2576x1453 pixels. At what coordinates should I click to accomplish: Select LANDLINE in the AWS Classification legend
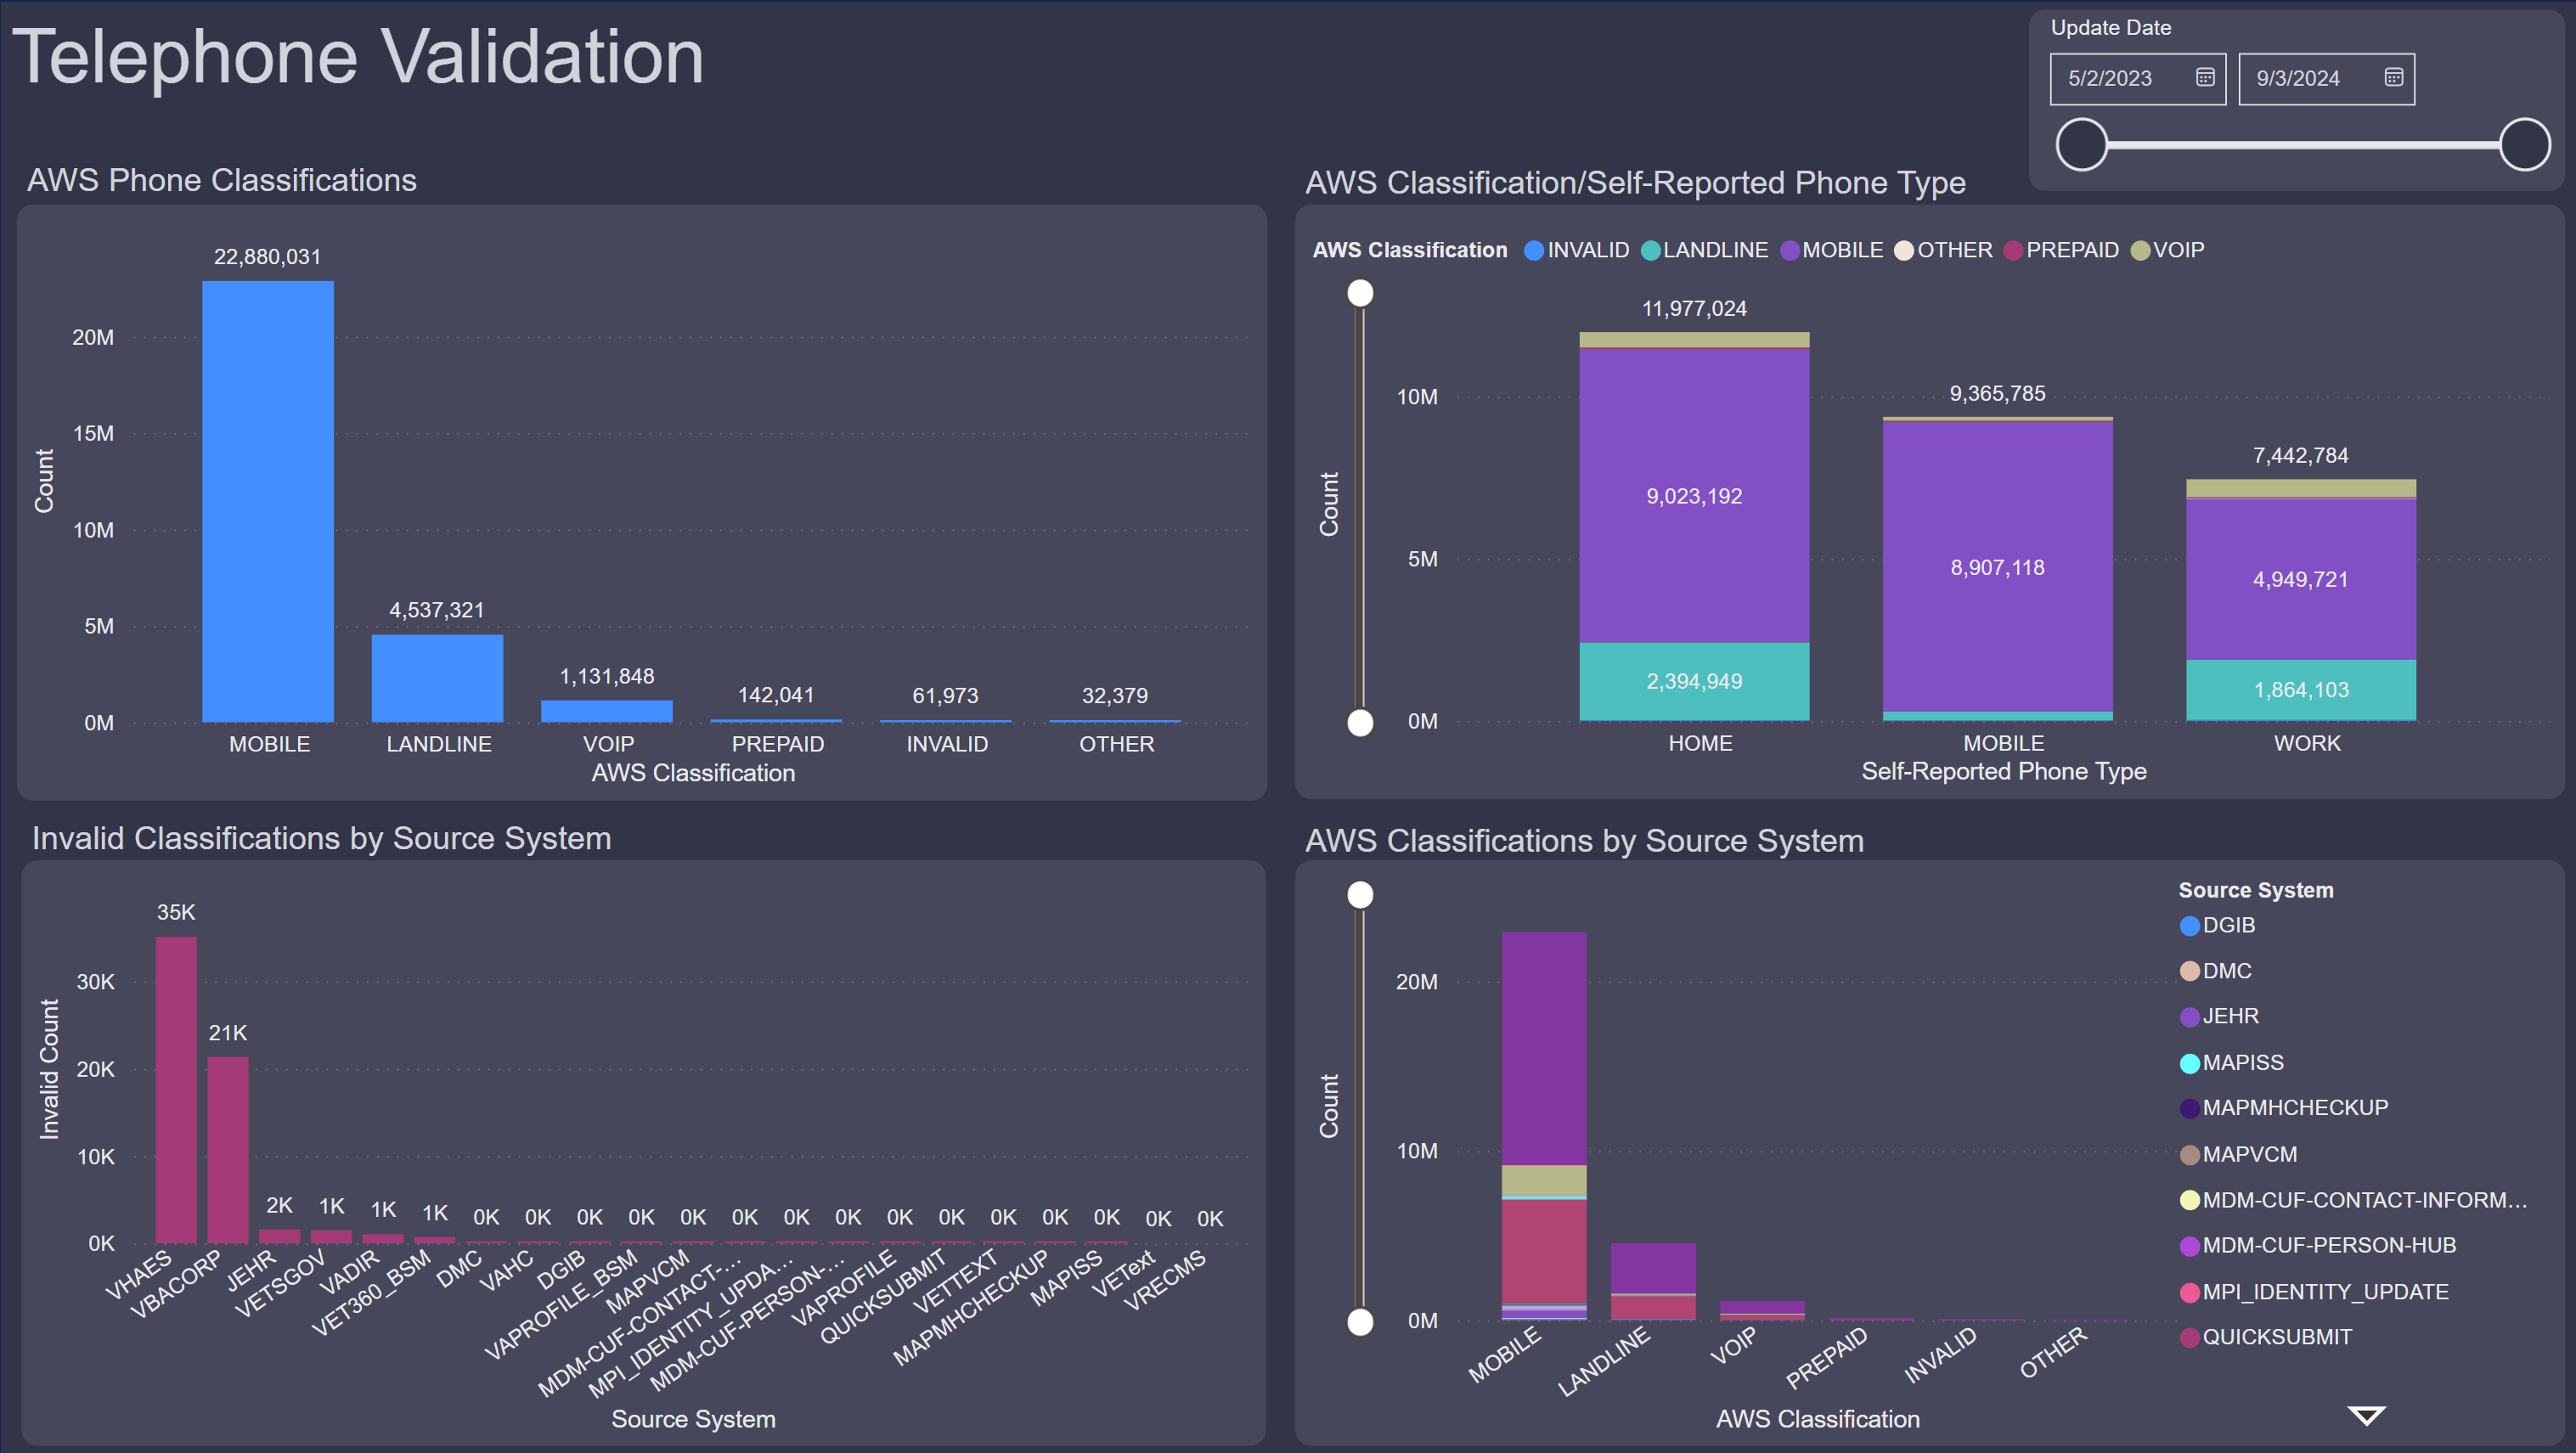pyautogui.click(x=1704, y=250)
